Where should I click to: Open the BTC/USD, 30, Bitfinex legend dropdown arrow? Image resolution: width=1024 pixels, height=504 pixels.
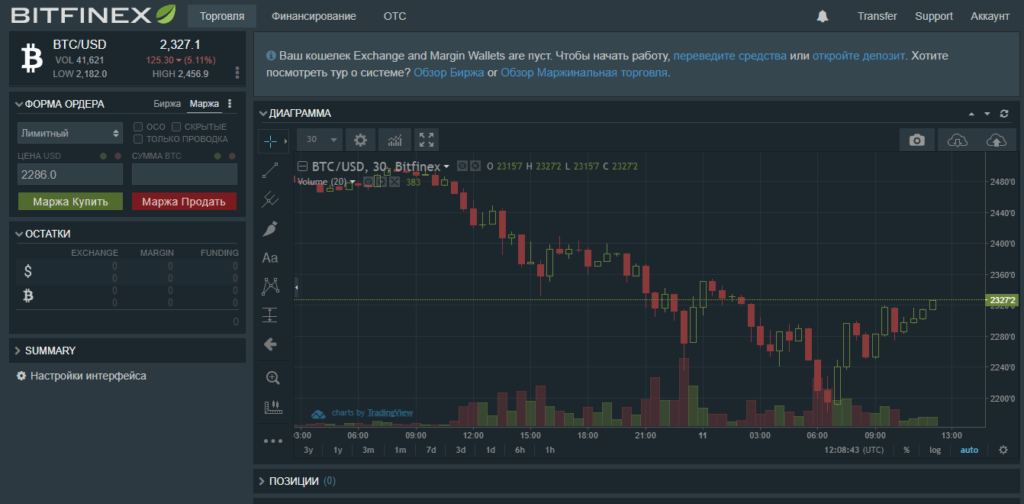pyautogui.click(x=447, y=166)
